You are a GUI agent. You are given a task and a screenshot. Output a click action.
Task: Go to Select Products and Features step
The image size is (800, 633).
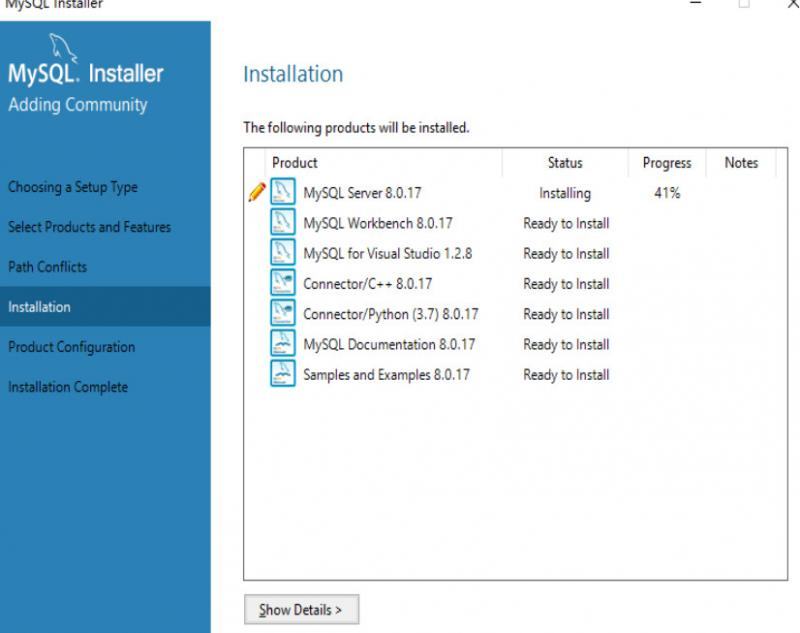[x=89, y=226]
